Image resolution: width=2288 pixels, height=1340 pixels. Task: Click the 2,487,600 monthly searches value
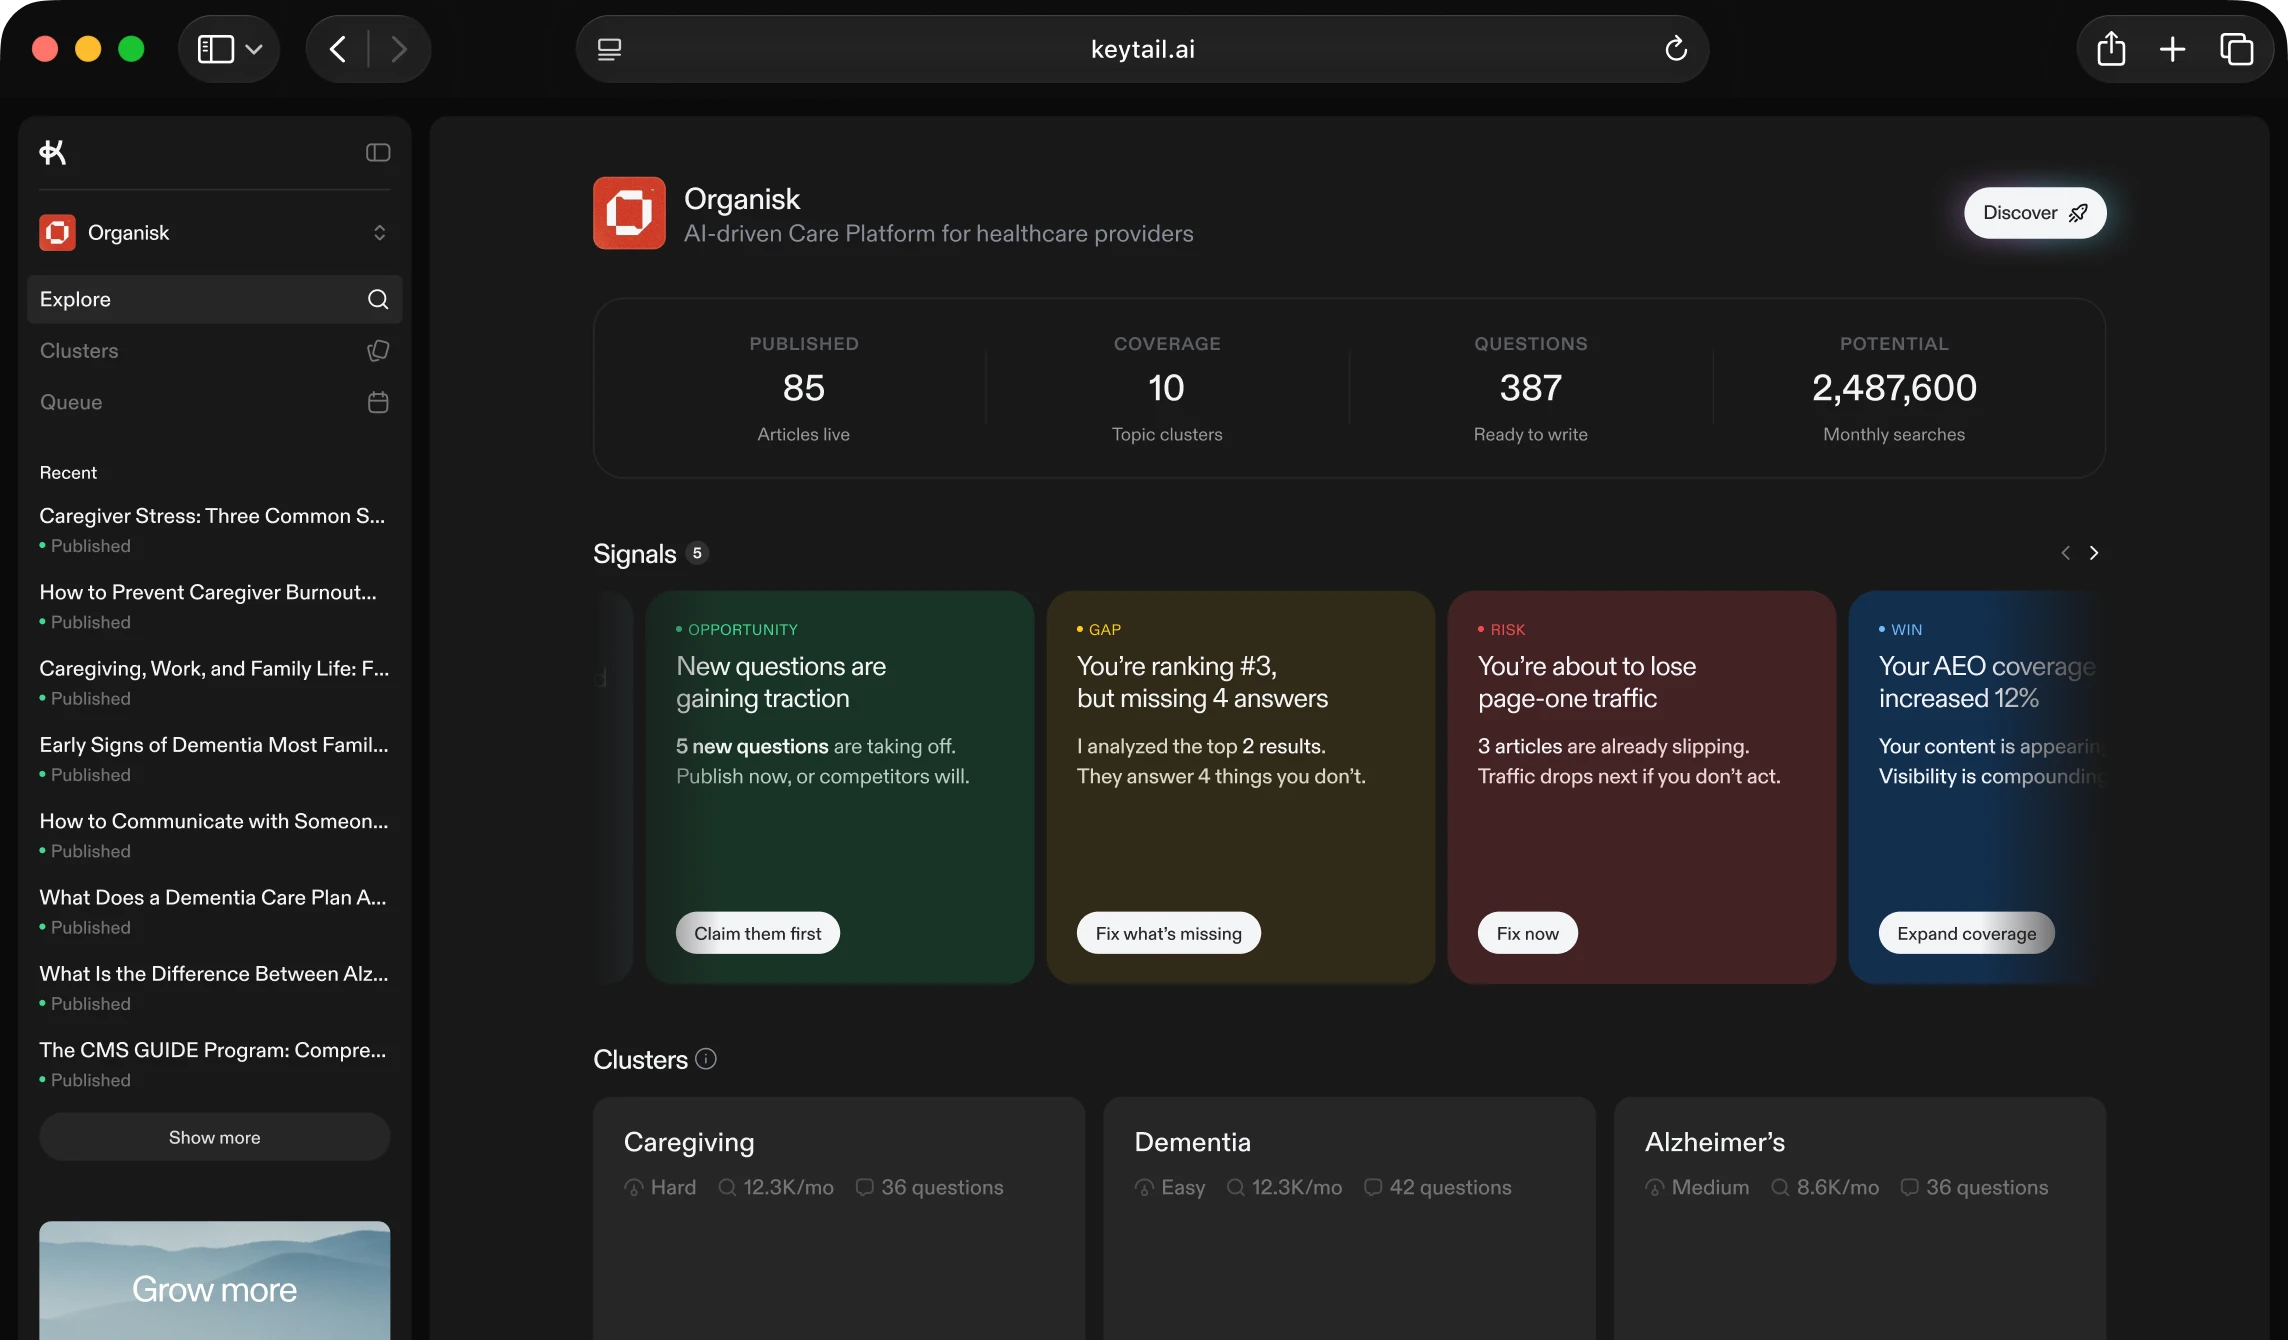tap(1894, 387)
